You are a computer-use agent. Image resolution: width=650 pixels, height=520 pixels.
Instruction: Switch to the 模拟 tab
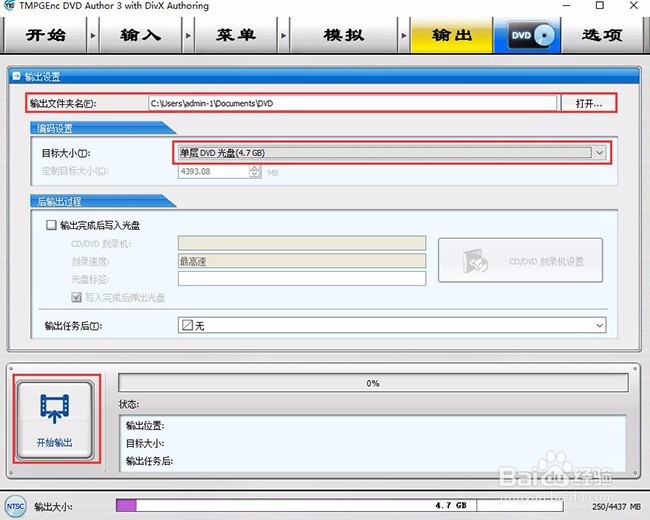[x=344, y=35]
